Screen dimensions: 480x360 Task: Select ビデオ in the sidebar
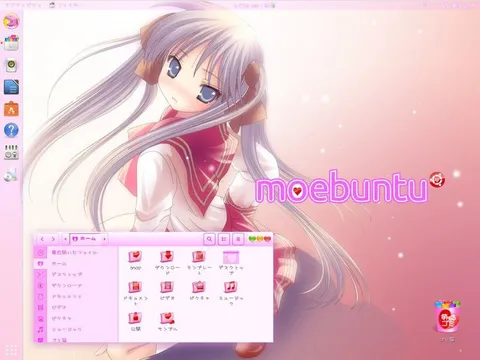pyautogui.click(x=76, y=307)
